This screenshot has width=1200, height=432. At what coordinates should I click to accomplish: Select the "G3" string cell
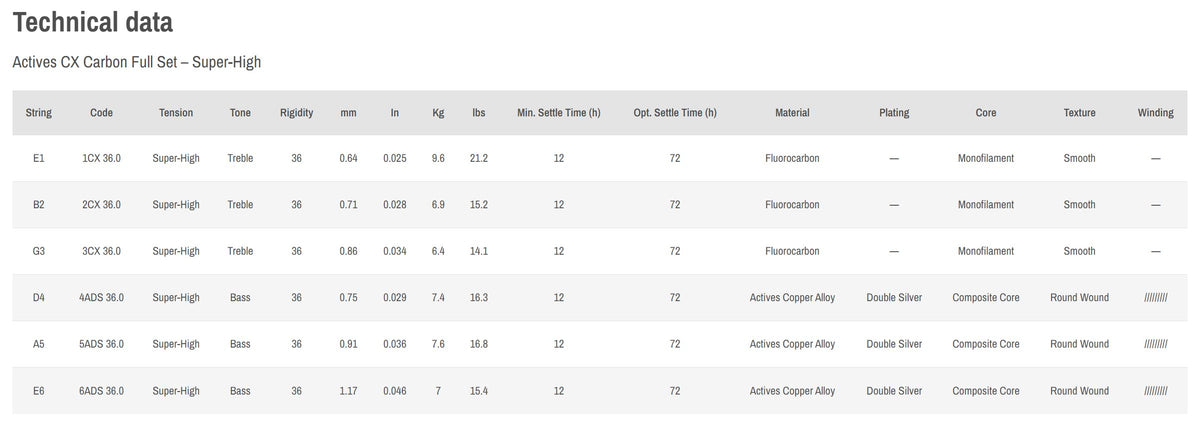tap(39, 251)
